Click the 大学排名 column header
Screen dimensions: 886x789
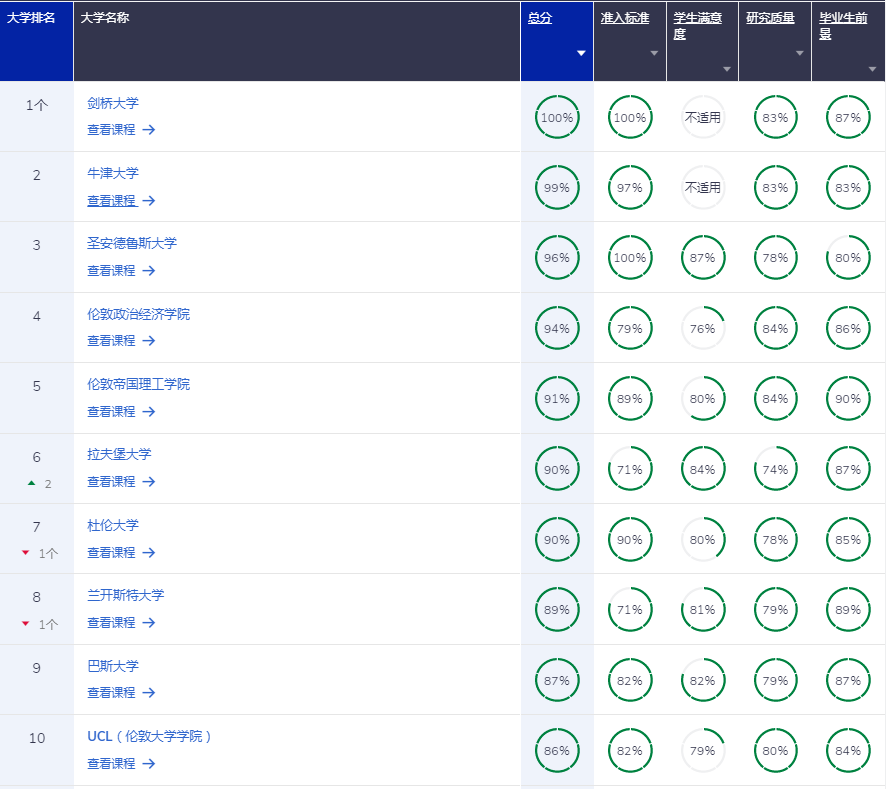[x=37, y=41]
